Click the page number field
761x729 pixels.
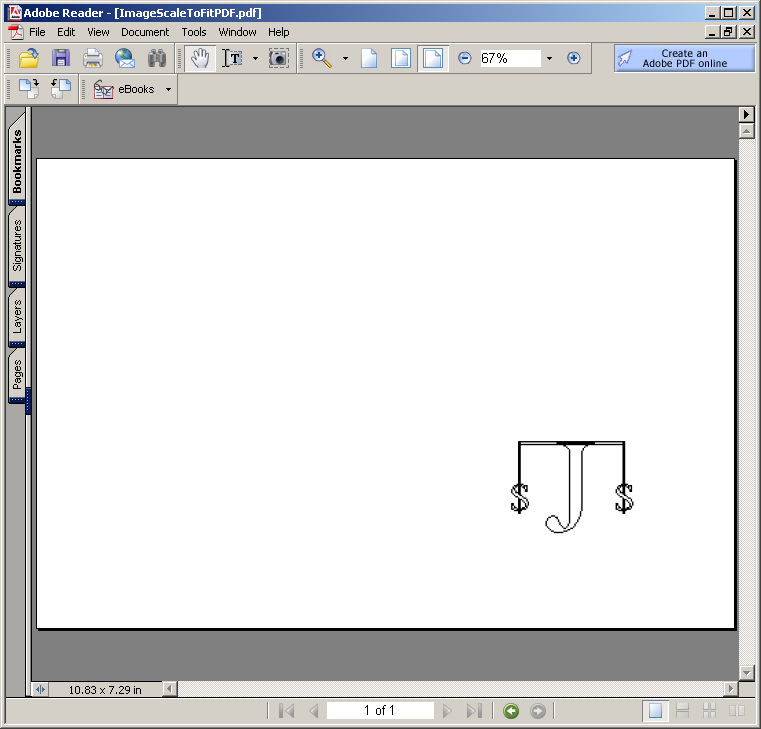[x=380, y=711]
